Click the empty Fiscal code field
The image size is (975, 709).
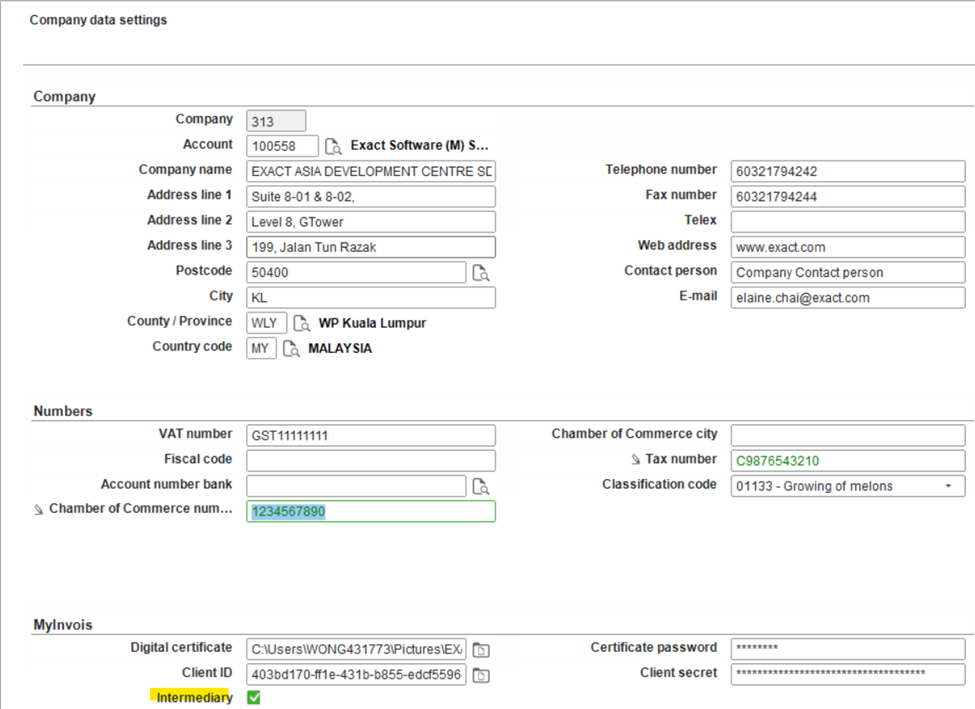coord(371,460)
